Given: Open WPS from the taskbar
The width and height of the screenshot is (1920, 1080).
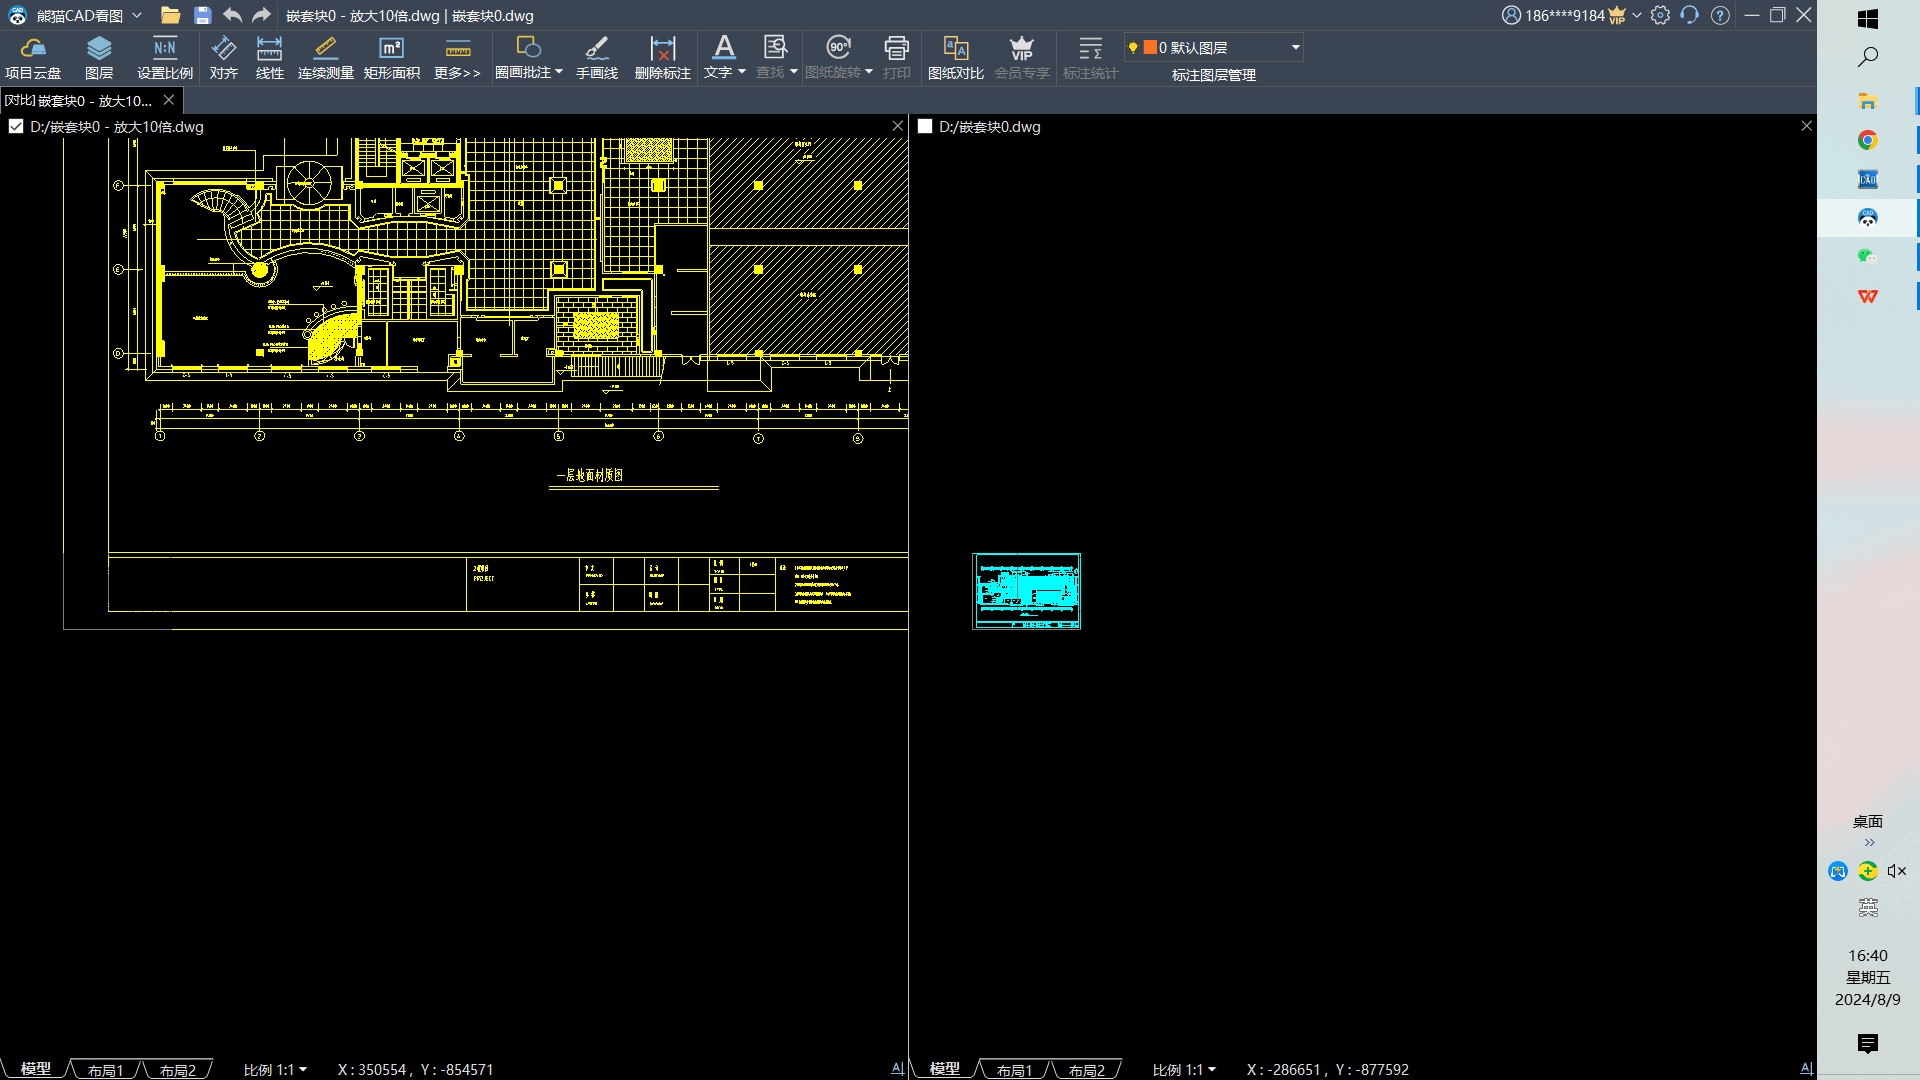Looking at the screenshot, I should pyautogui.click(x=1867, y=296).
